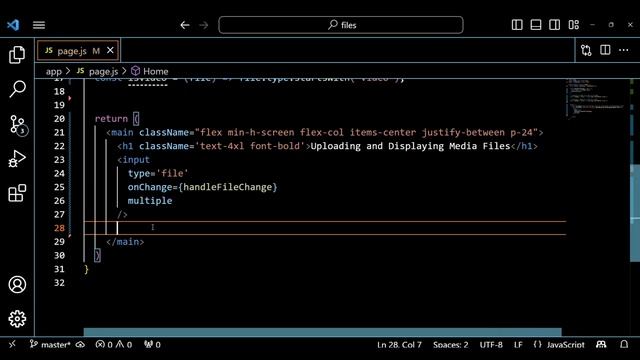Open notifications bell icon

coord(624,344)
